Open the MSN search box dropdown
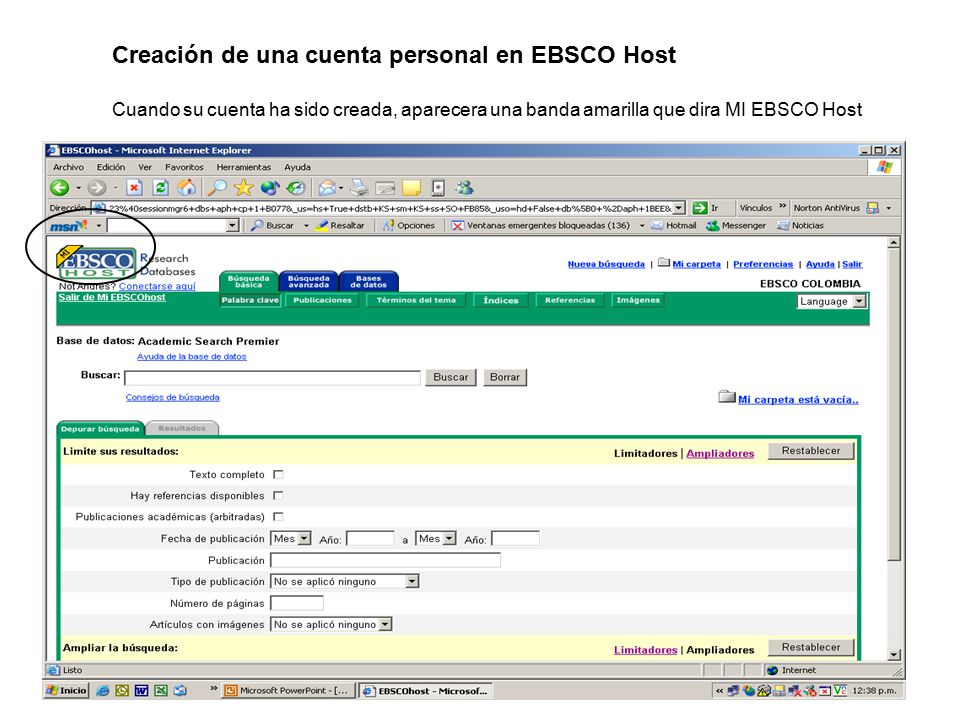Image resolution: width=960 pixels, height=720 pixels. point(232,226)
